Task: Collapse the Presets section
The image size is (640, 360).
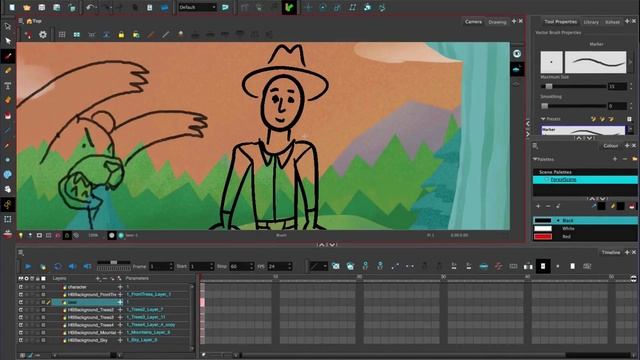Action: (x=543, y=119)
